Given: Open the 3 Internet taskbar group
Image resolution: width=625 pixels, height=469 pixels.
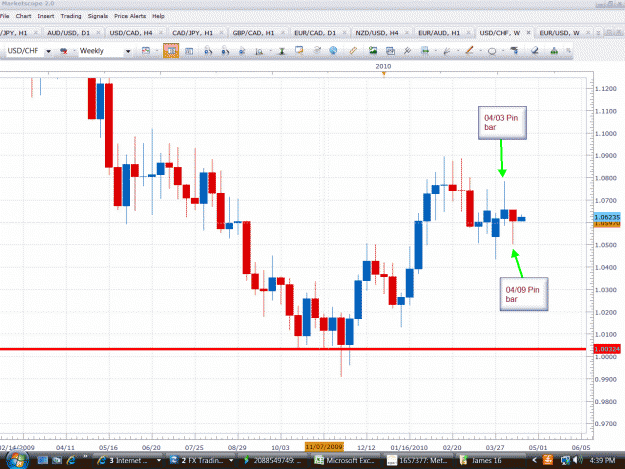Looking at the screenshot, I should (130, 461).
